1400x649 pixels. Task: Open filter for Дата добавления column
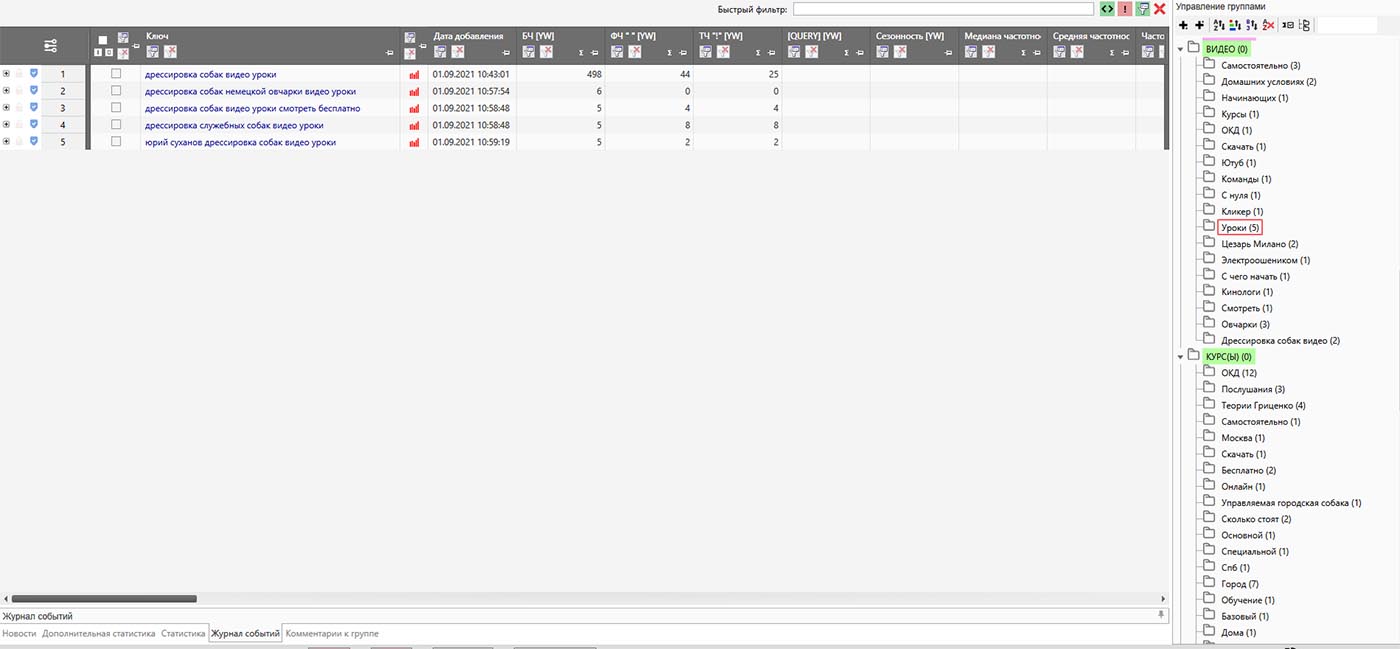(440, 51)
